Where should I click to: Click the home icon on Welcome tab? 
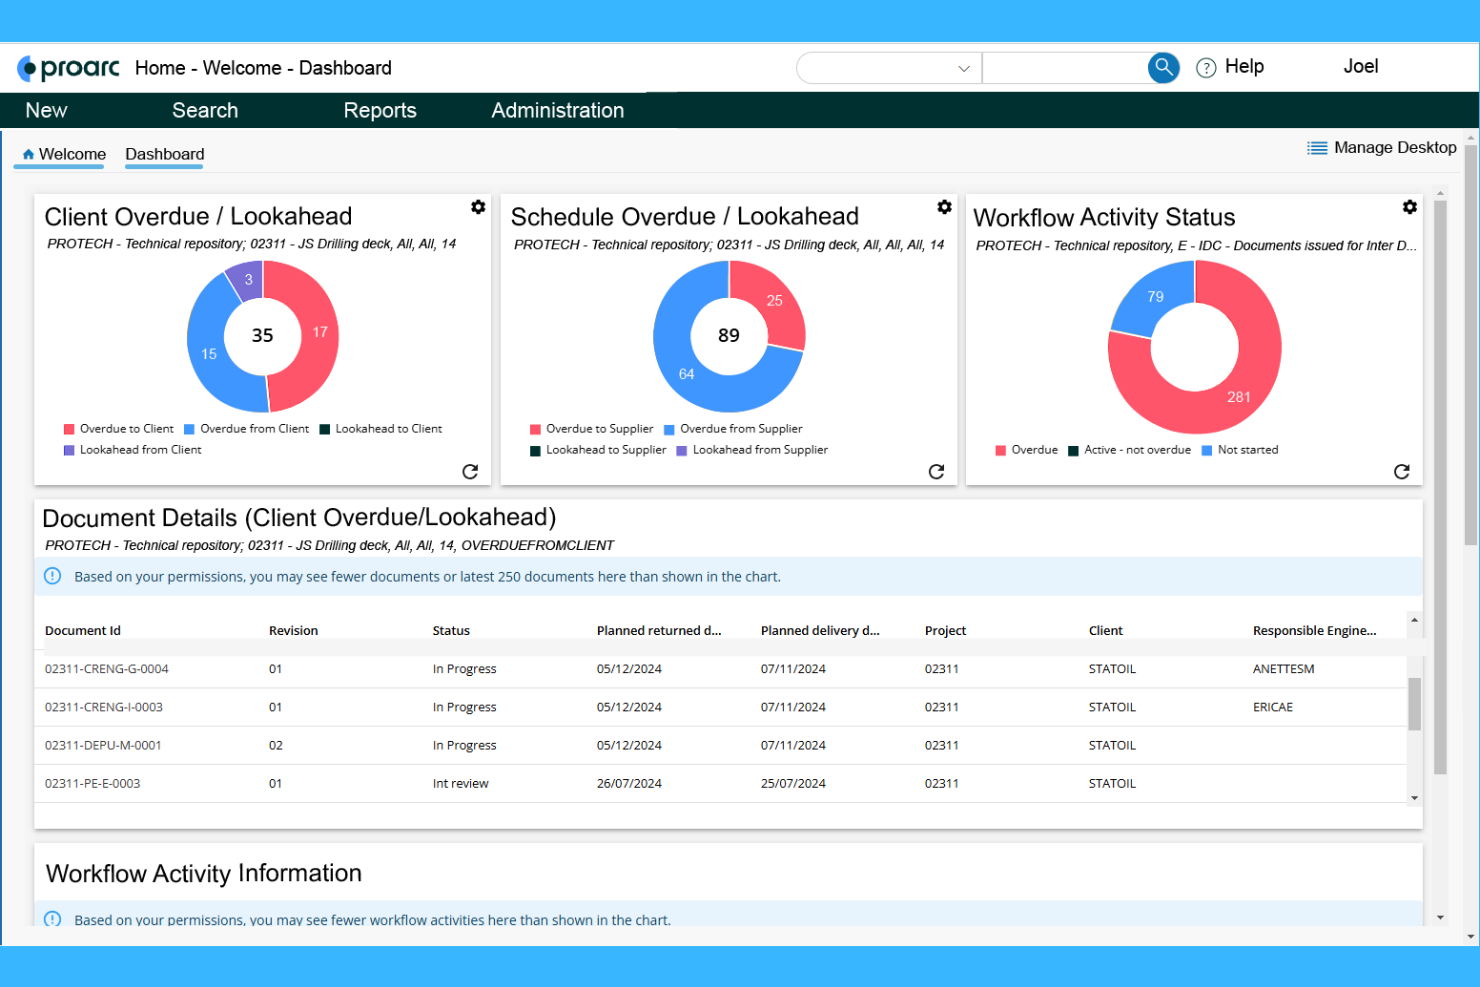pyautogui.click(x=27, y=154)
